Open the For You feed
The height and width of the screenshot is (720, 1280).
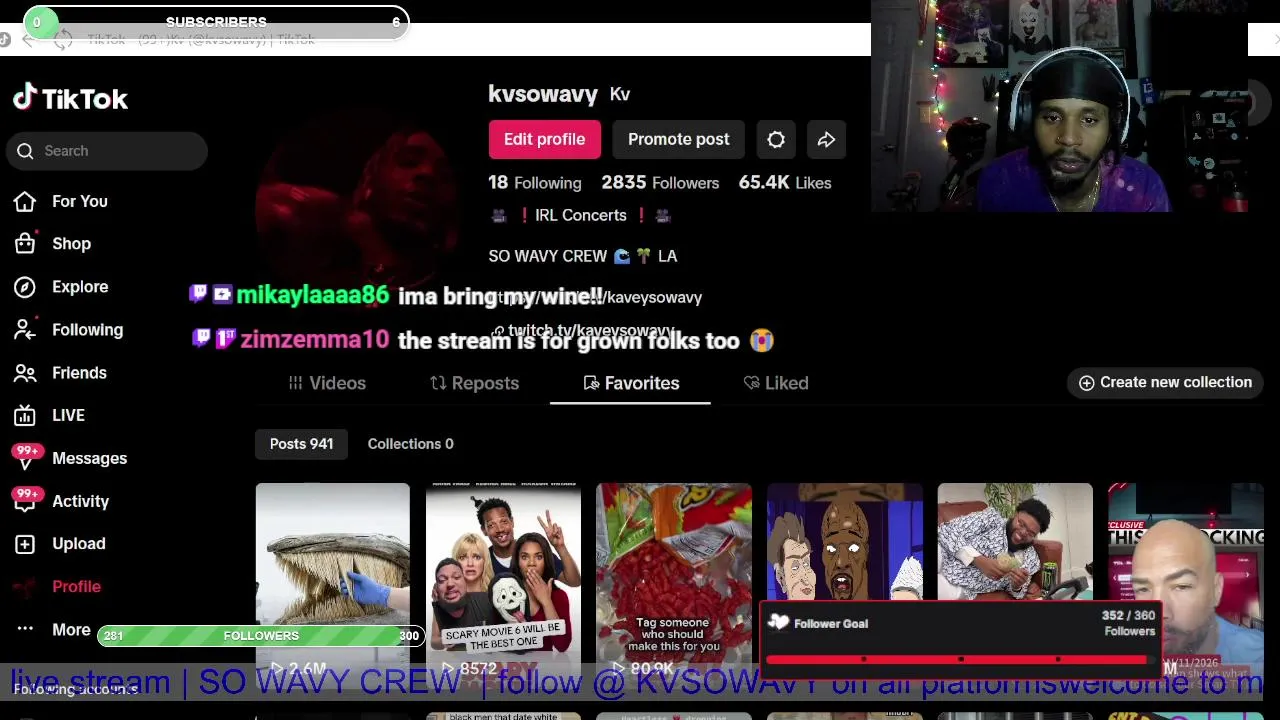(79, 201)
